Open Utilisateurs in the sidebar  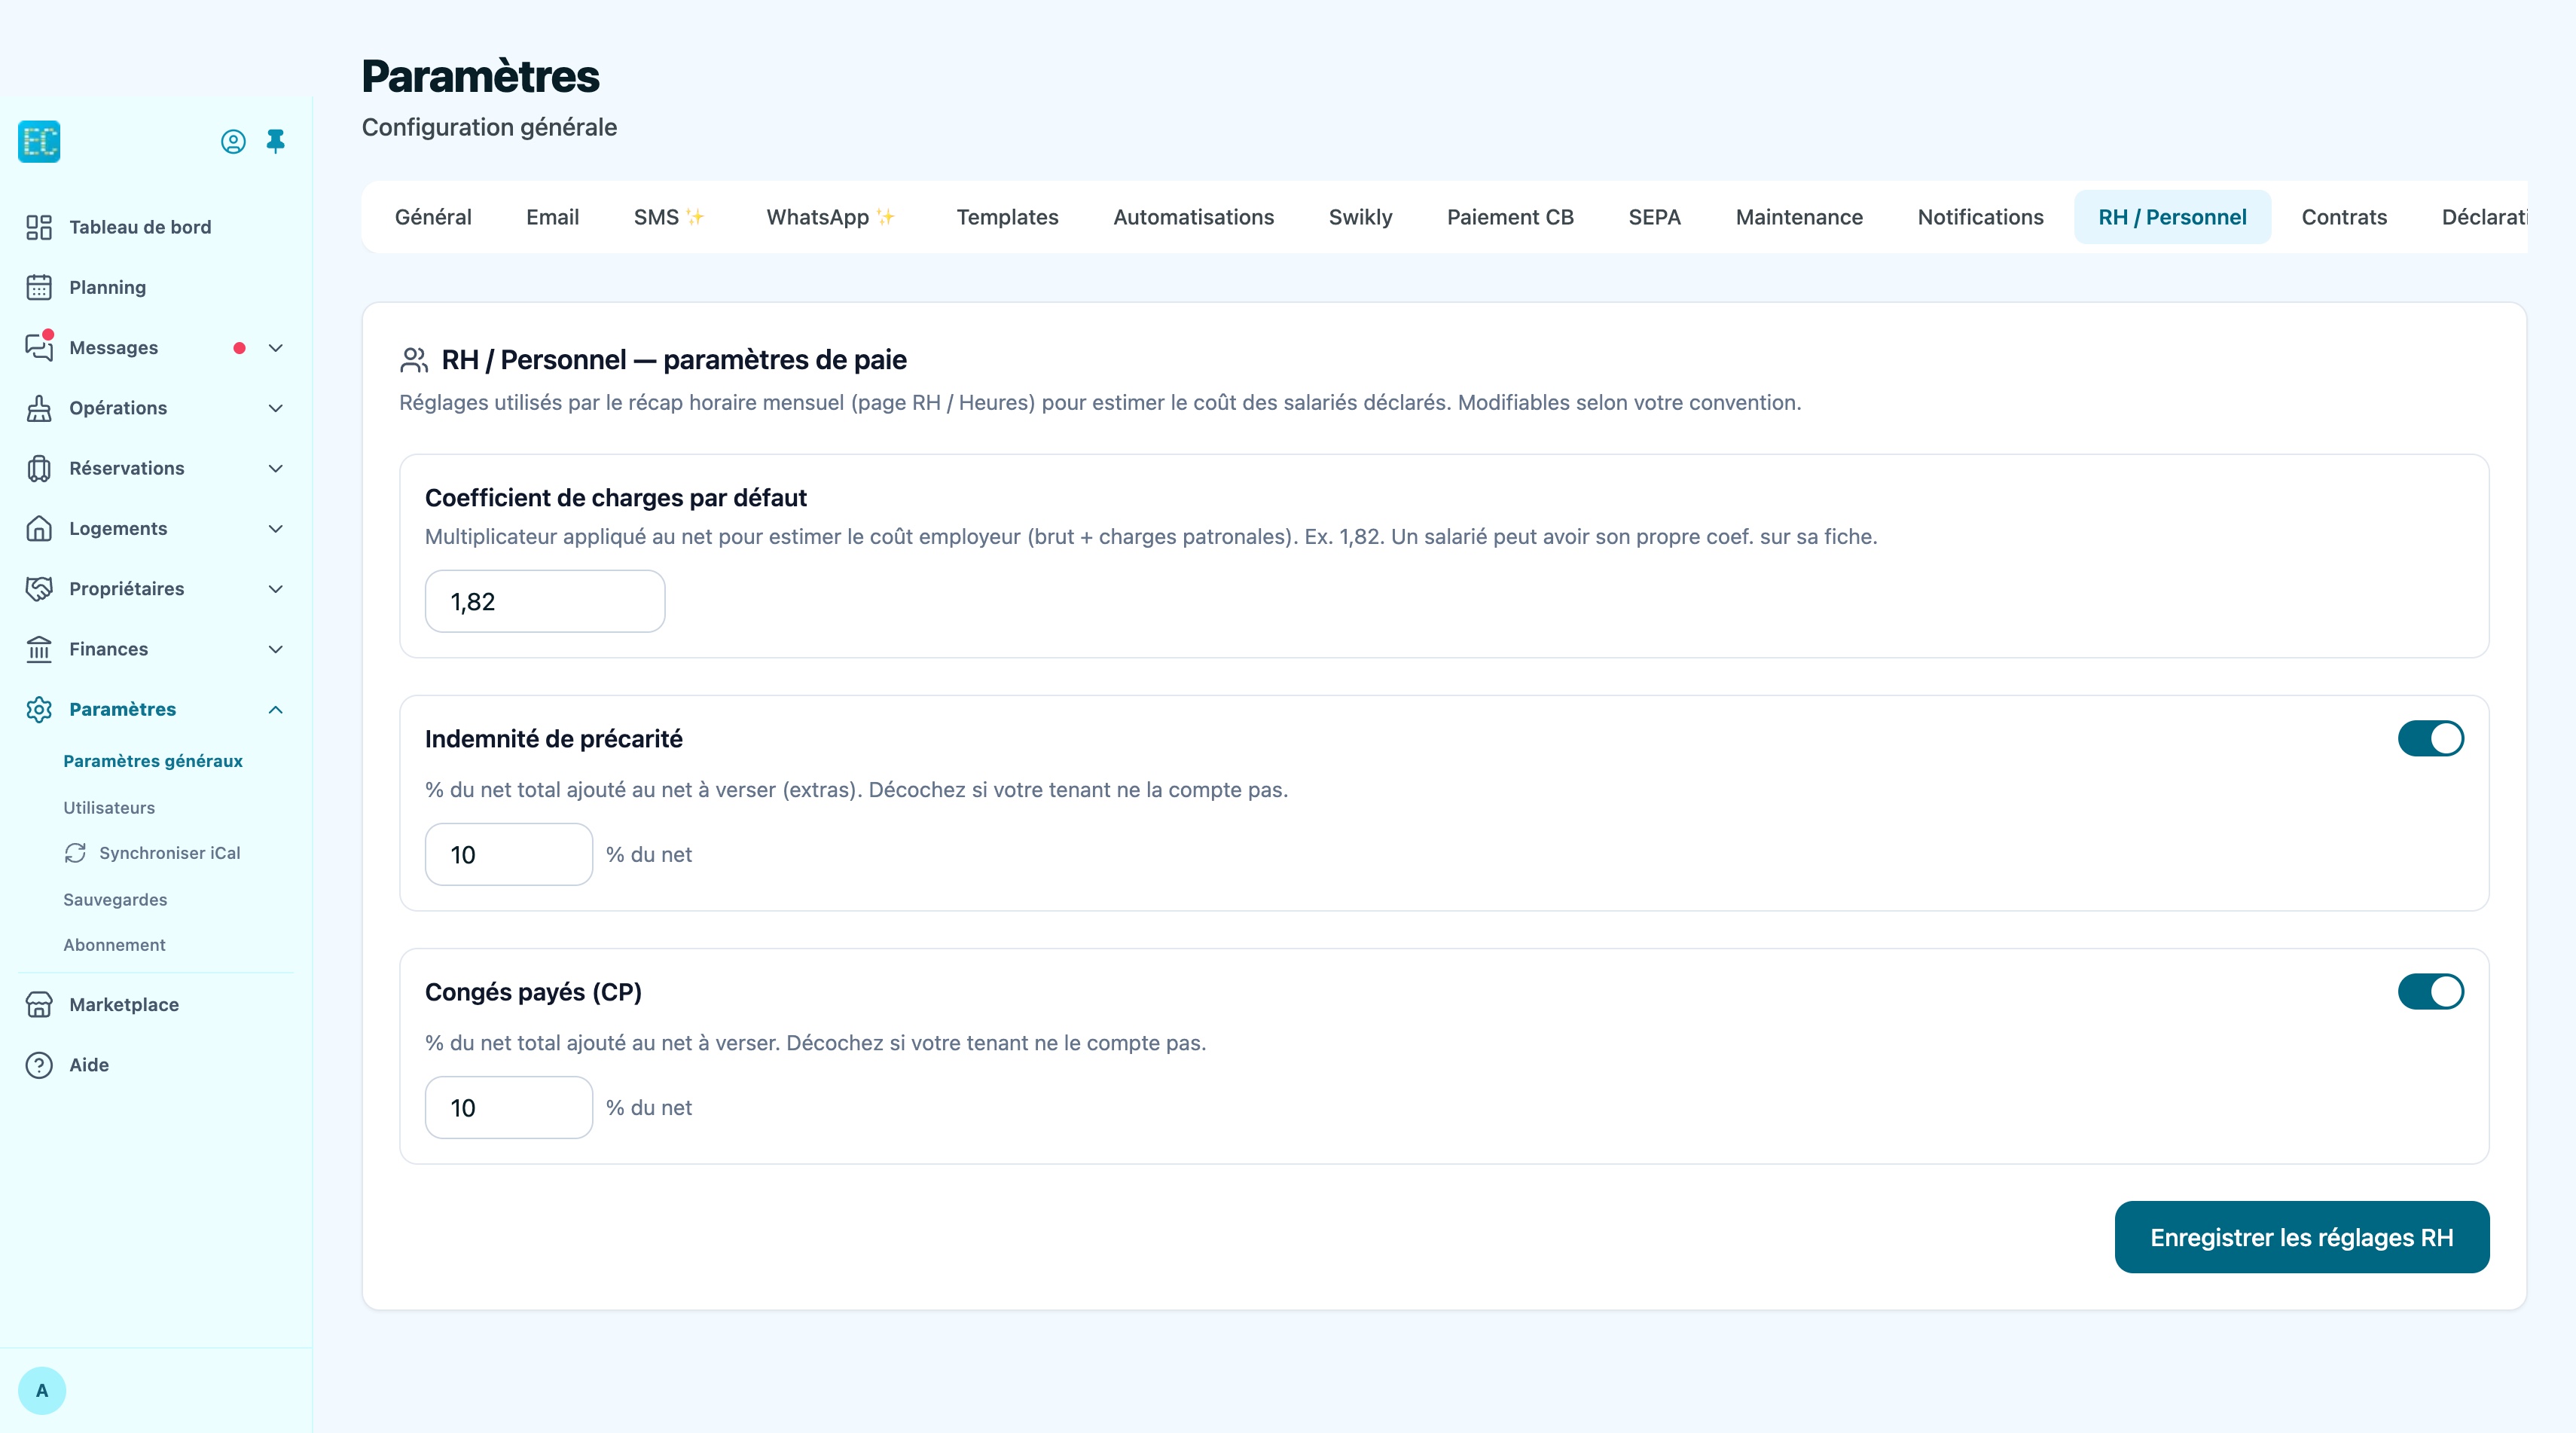tap(109, 807)
